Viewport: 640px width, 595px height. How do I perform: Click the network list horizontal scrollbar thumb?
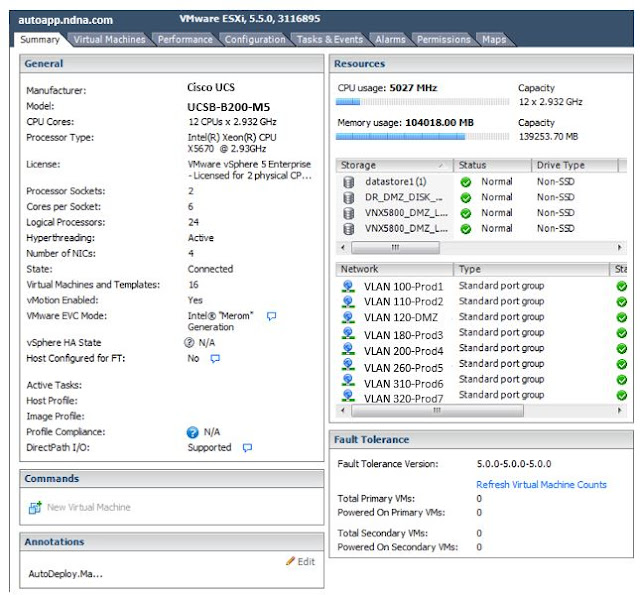[437, 411]
